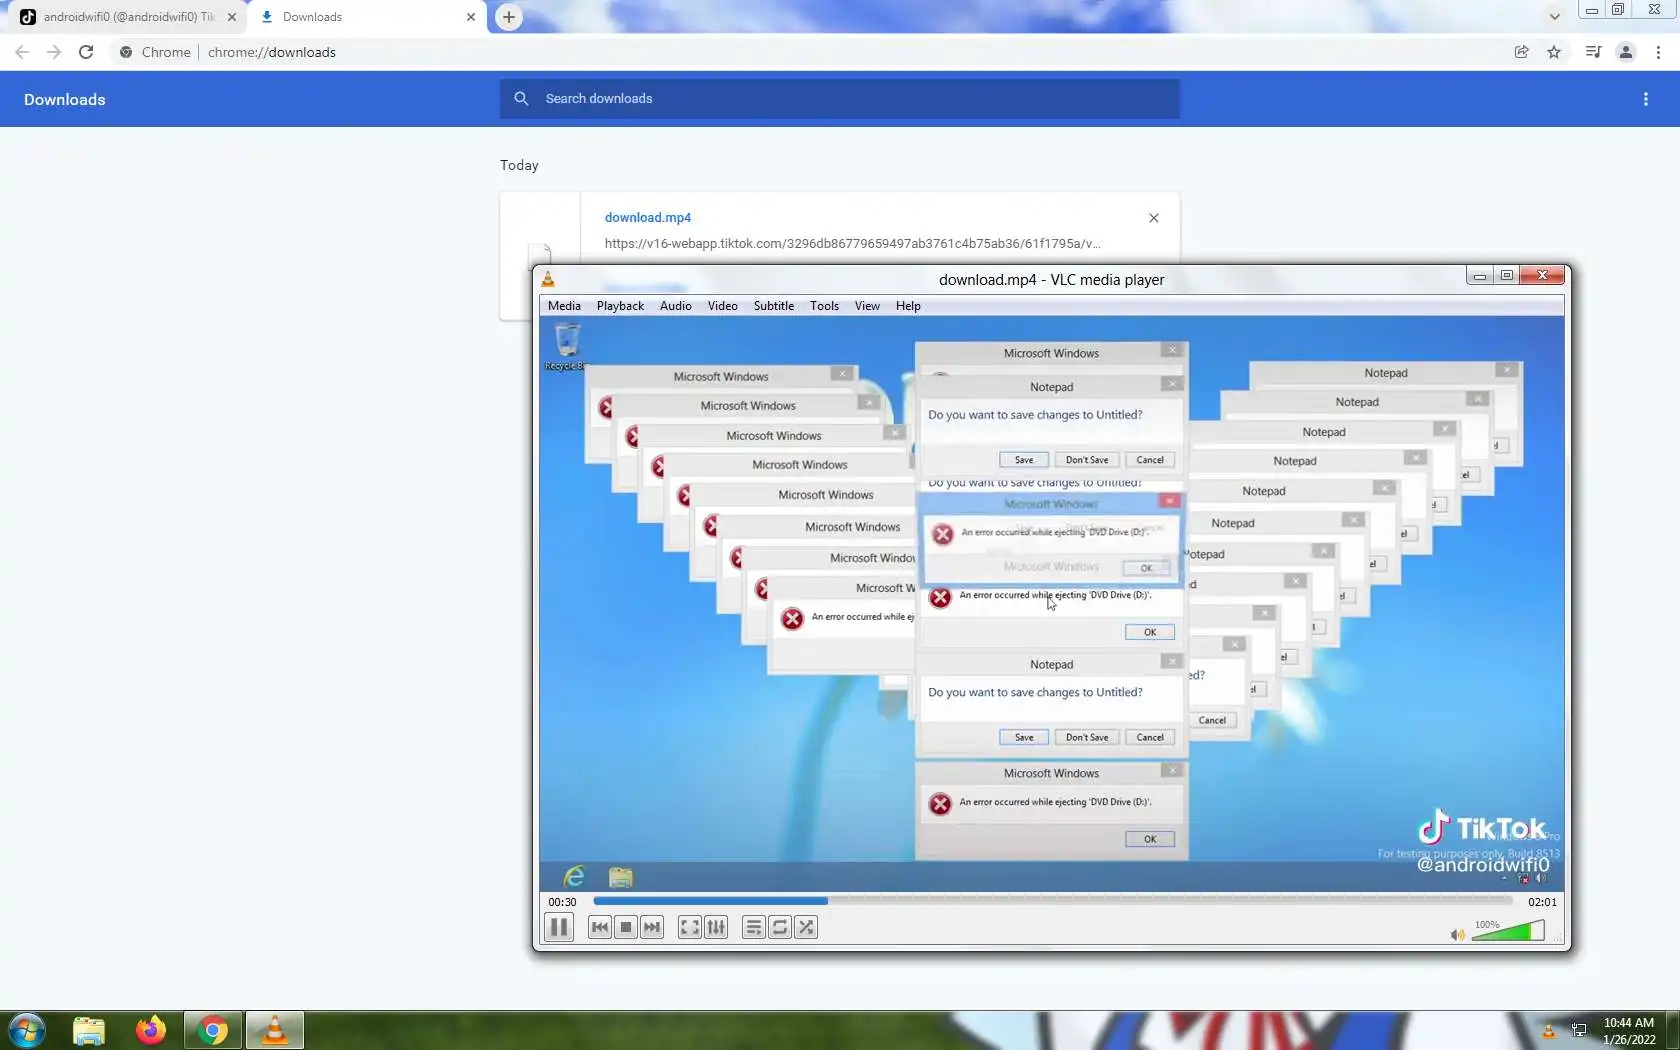This screenshot has height=1050, width=1680.
Task: Click the search magnifier icon in Downloads
Action: click(521, 99)
